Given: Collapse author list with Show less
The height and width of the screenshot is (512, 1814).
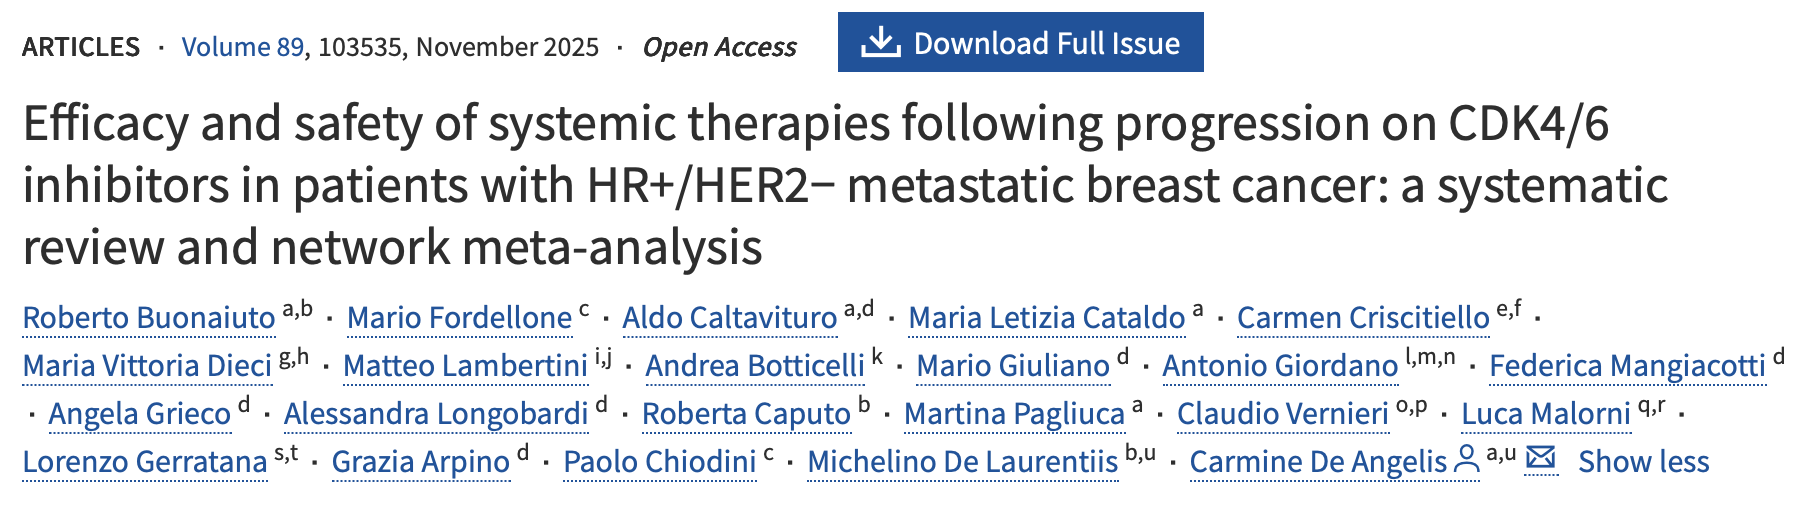Looking at the screenshot, I should pos(1643,462).
